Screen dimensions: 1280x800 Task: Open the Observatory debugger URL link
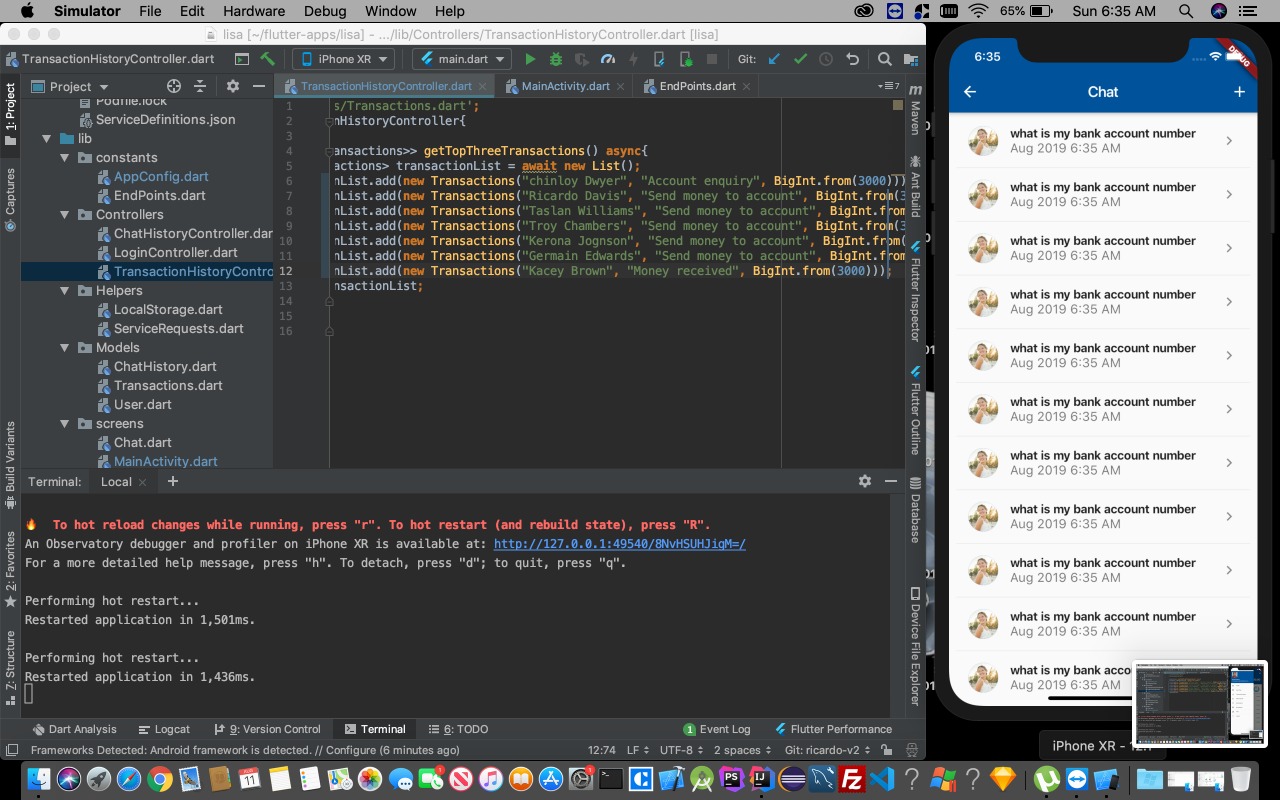pyautogui.click(x=620, y=544)
